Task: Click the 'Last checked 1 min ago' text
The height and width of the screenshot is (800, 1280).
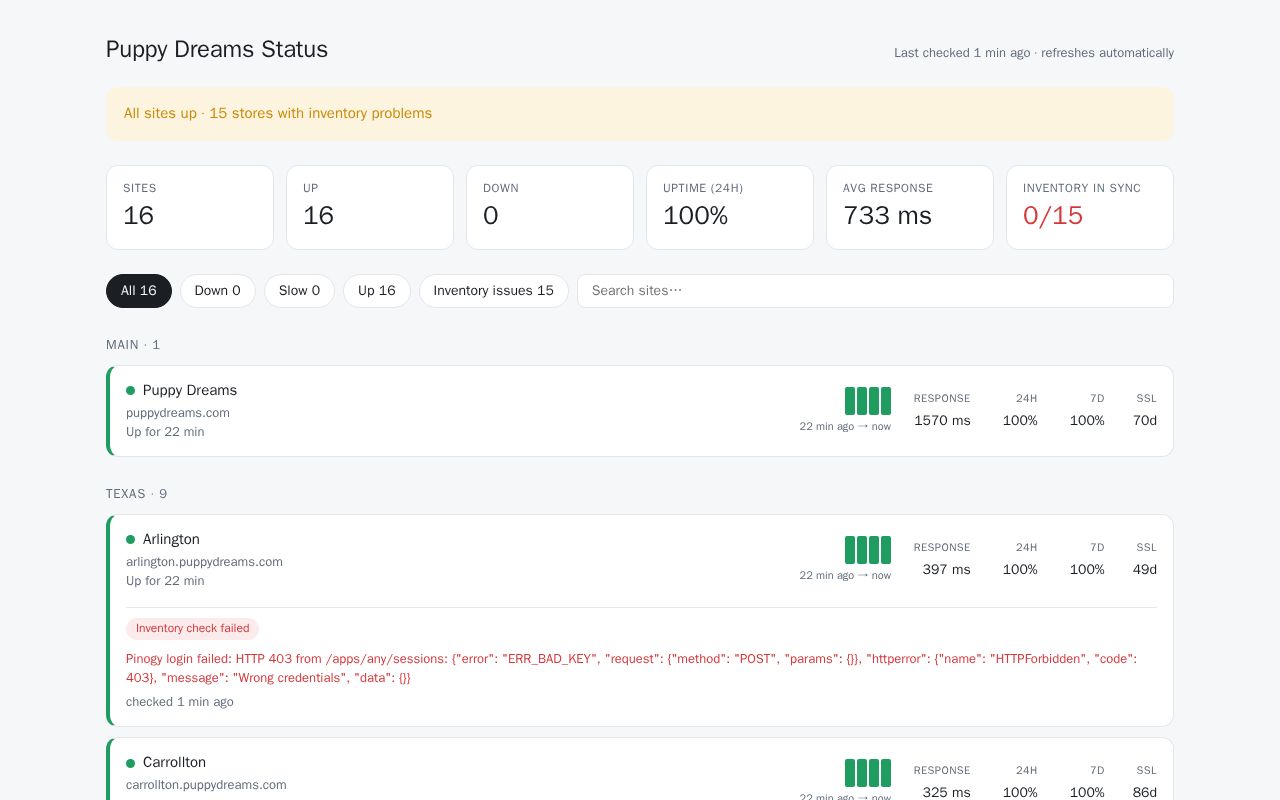Action: [x=962, y=53]
